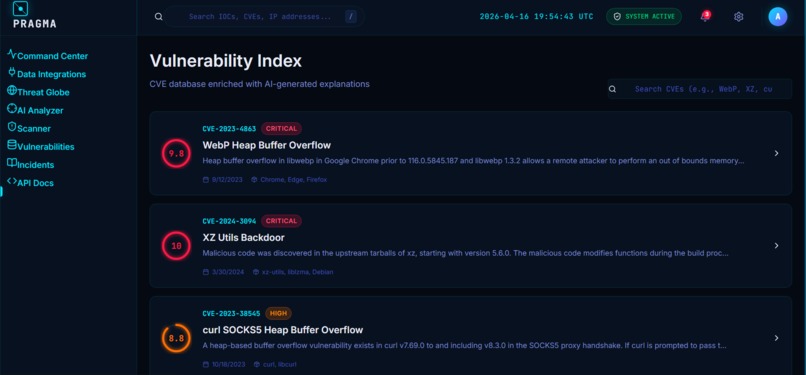
Task: Click the Threat Globe globe icon
Action: [12, 90]
